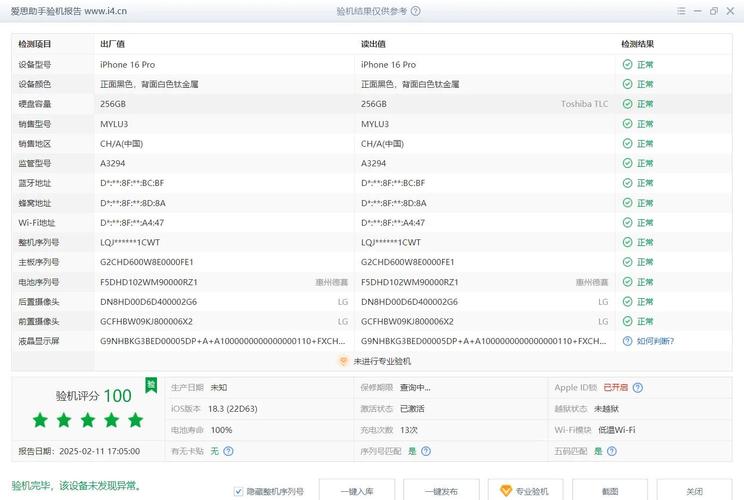The width and height of the screenshot is (744, 500).
Task: Click the 出厂值 cell F5DHD102WM90000RZ1
Action: [x=149, y=282]
